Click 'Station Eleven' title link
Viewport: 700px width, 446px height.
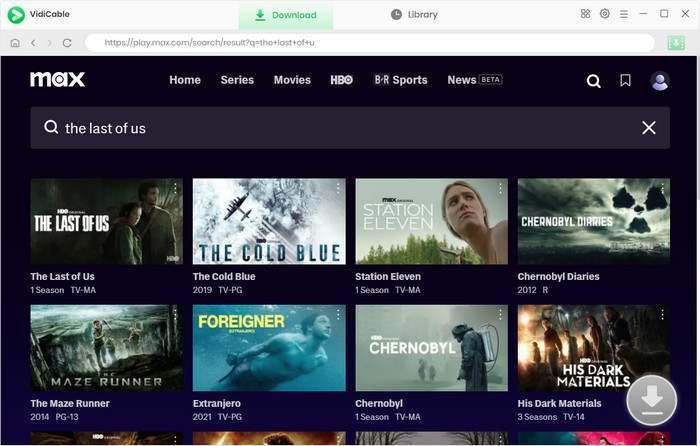(388, 277)
